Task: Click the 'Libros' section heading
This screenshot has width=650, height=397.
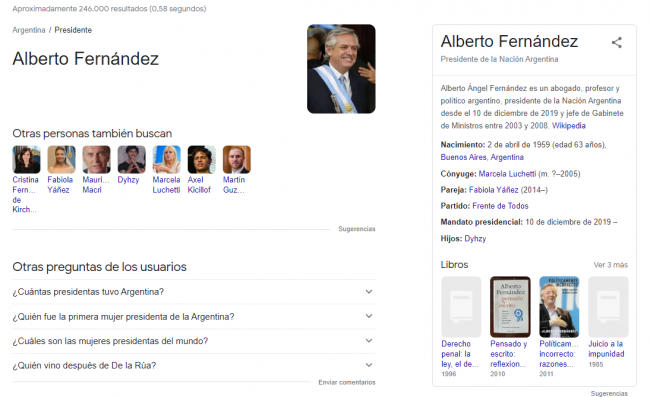Action: [x=454, y=265]
